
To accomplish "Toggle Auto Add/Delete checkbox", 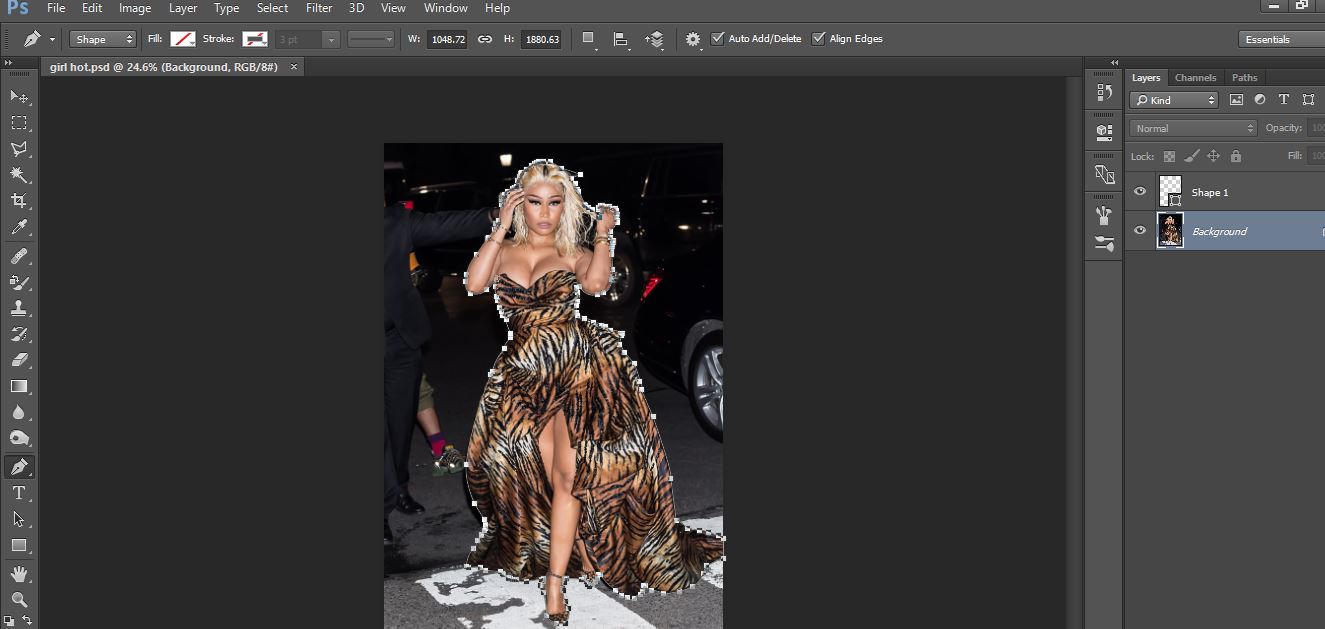I will (718, 39).
